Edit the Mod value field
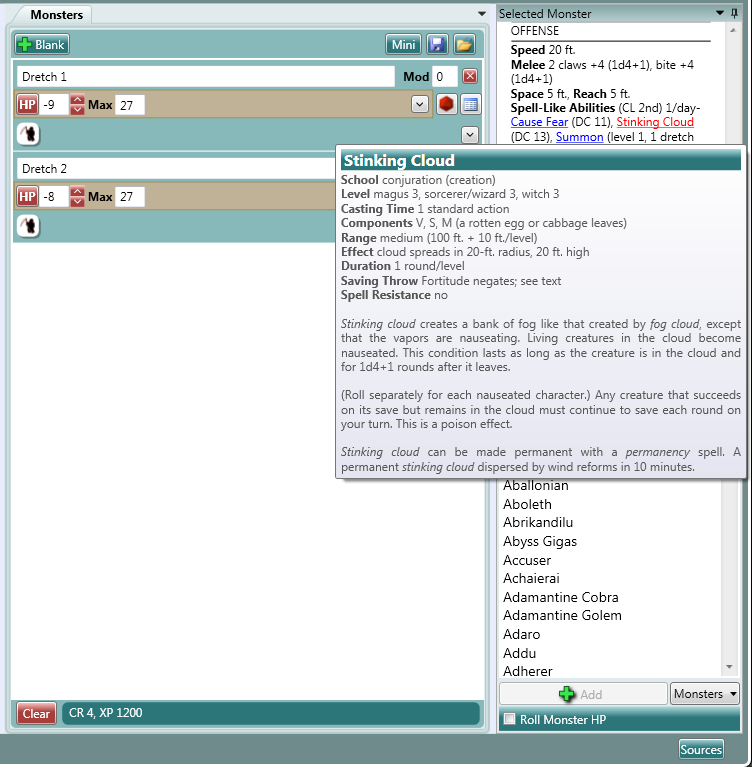This screenshot has height=767, width=752. [x=445, y=77]
